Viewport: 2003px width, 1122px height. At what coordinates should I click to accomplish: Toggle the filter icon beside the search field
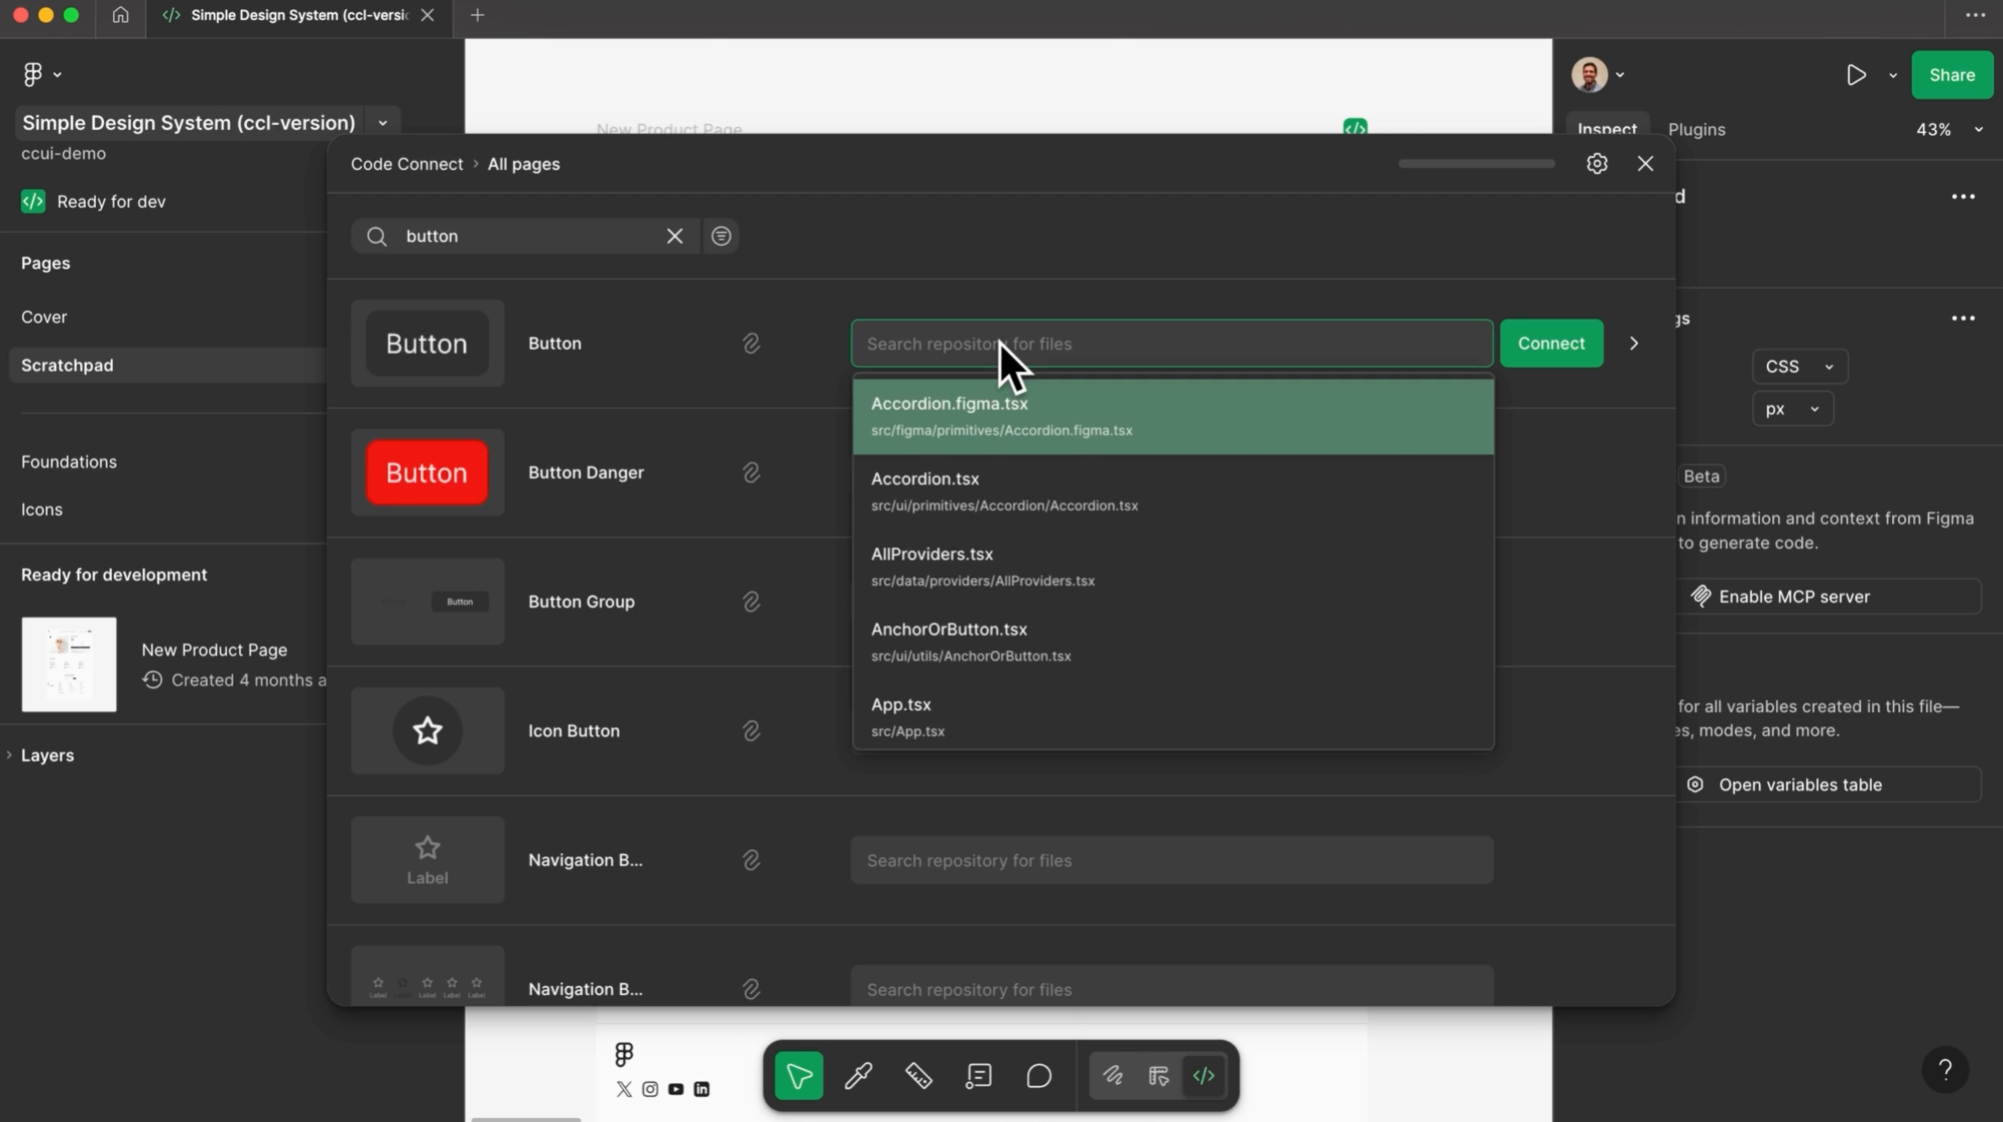point(721,236)
